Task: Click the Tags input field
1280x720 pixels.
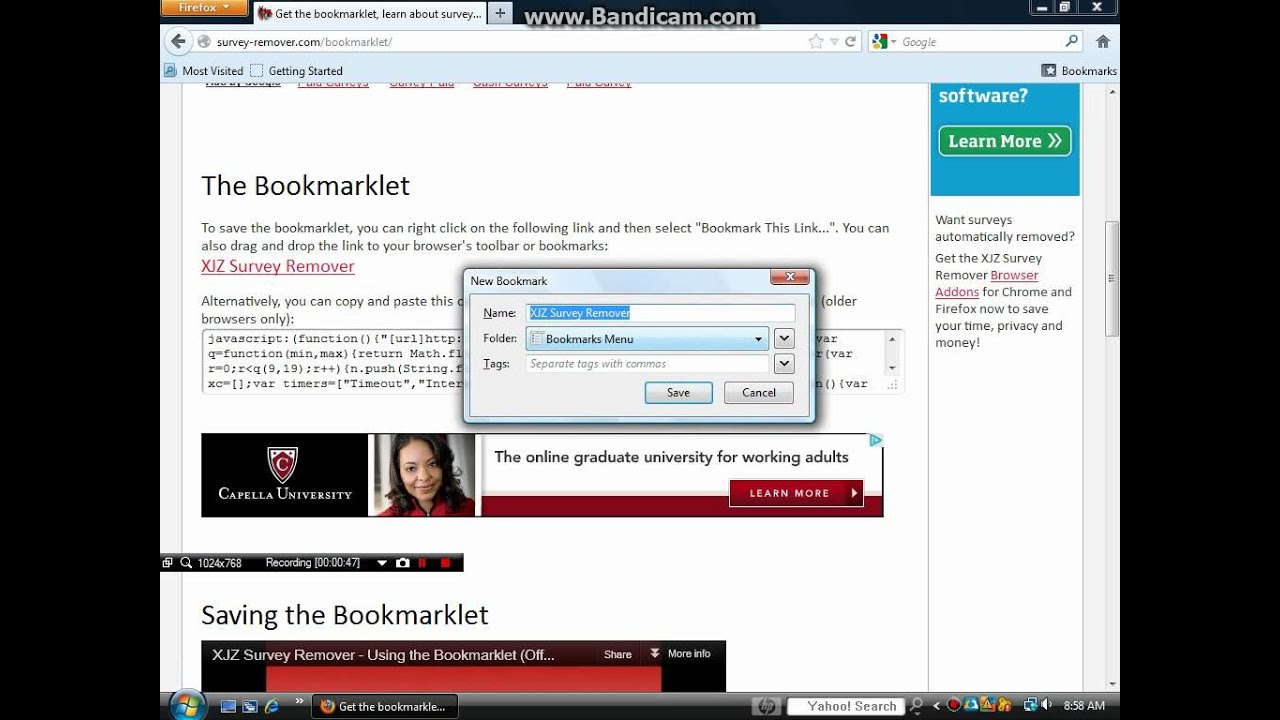Action: (647, 364)
